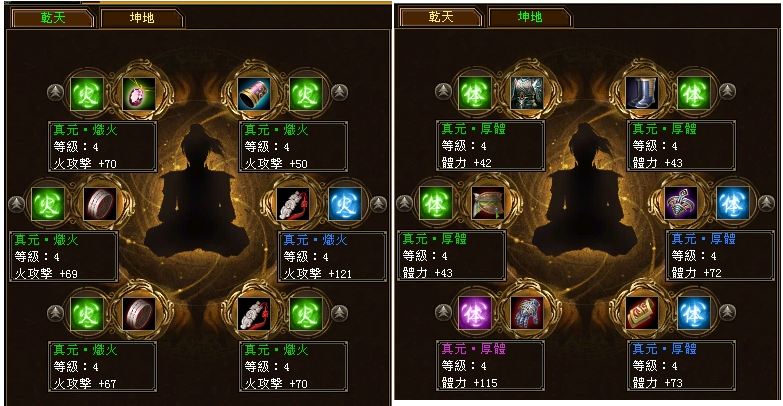Select the purple 体 orb giving 體力 +115
Screen dimensions: 783x406
474,313
